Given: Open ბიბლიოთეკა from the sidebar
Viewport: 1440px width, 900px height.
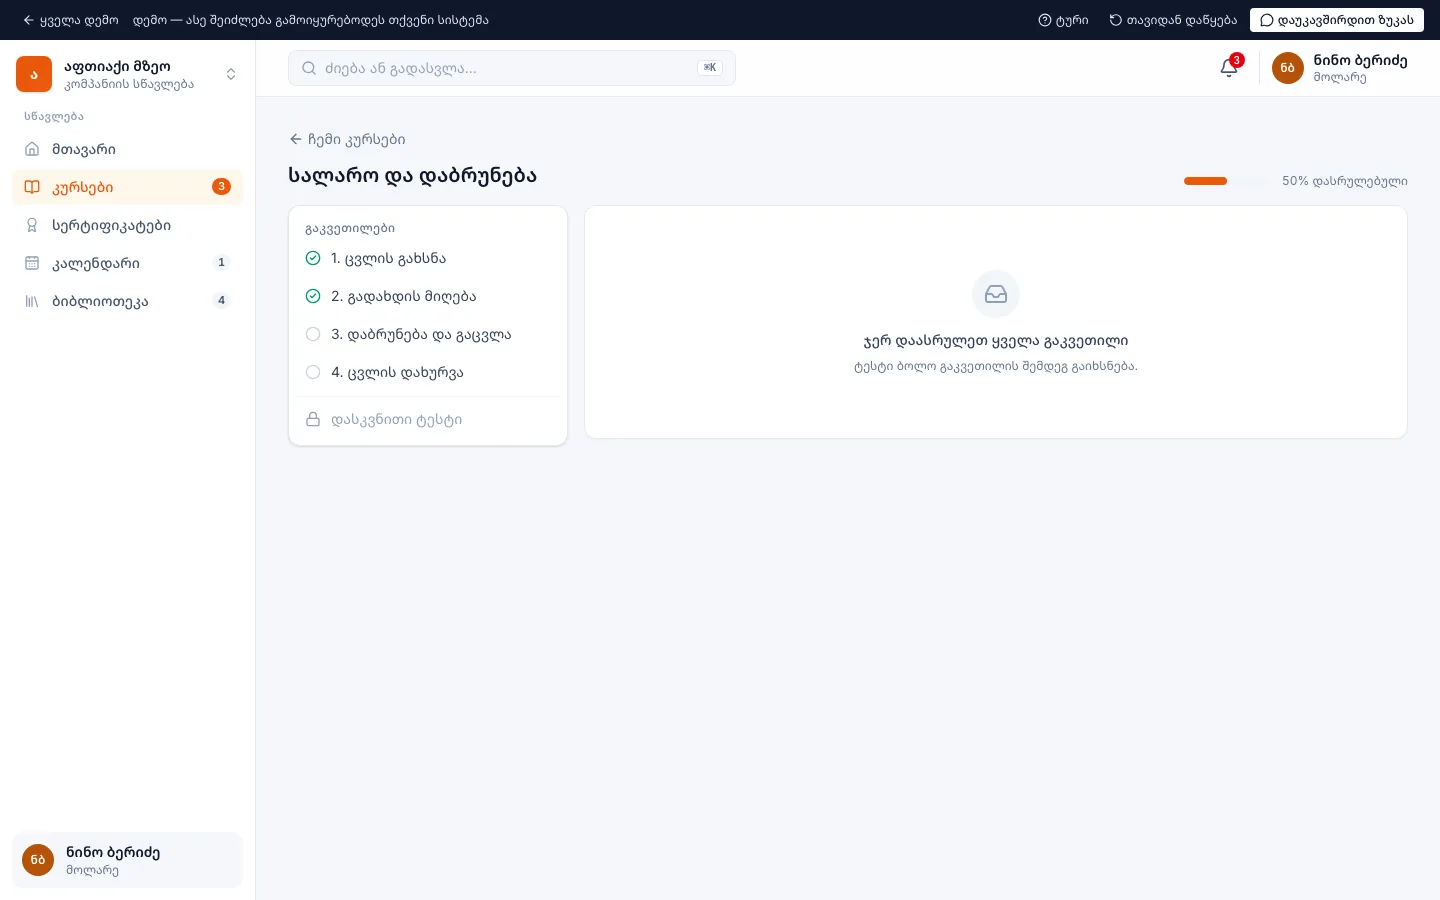Looking at the screenshot, I should pos(127,301).
